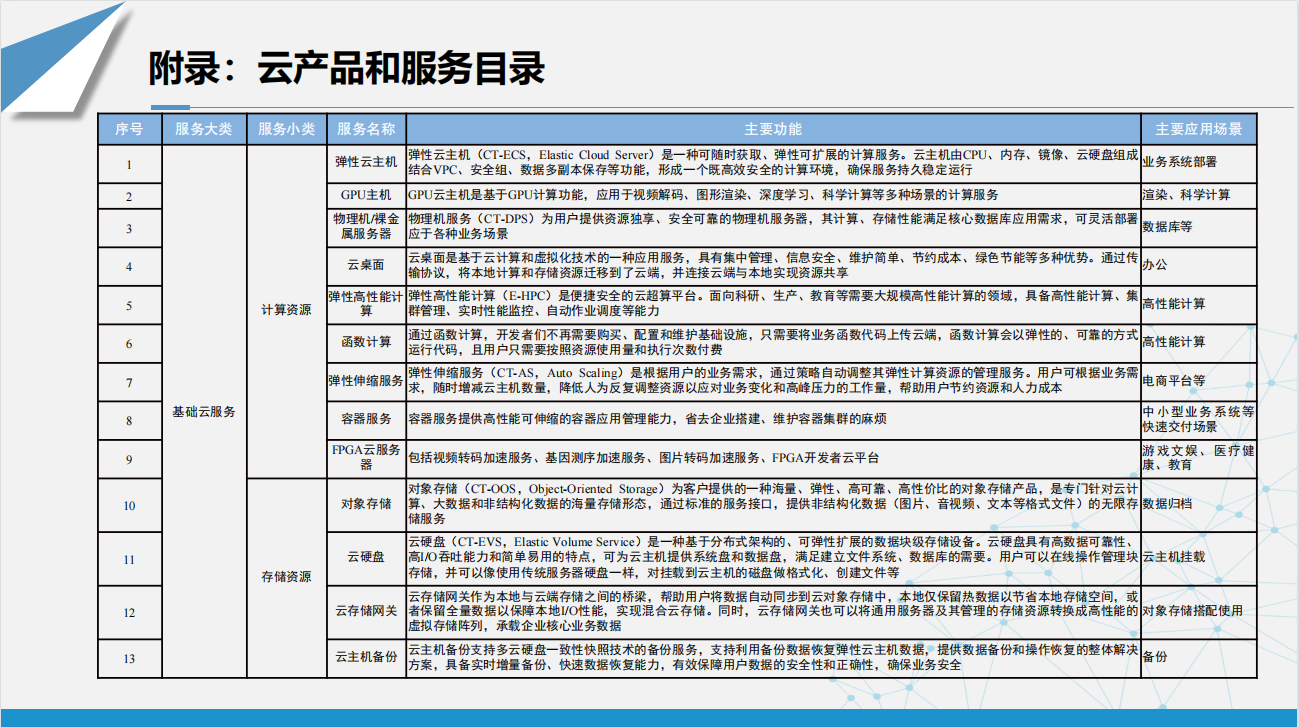Click the row number 13 cell
The width and height of the screenshot is (1299, 727).
[129, 658]
